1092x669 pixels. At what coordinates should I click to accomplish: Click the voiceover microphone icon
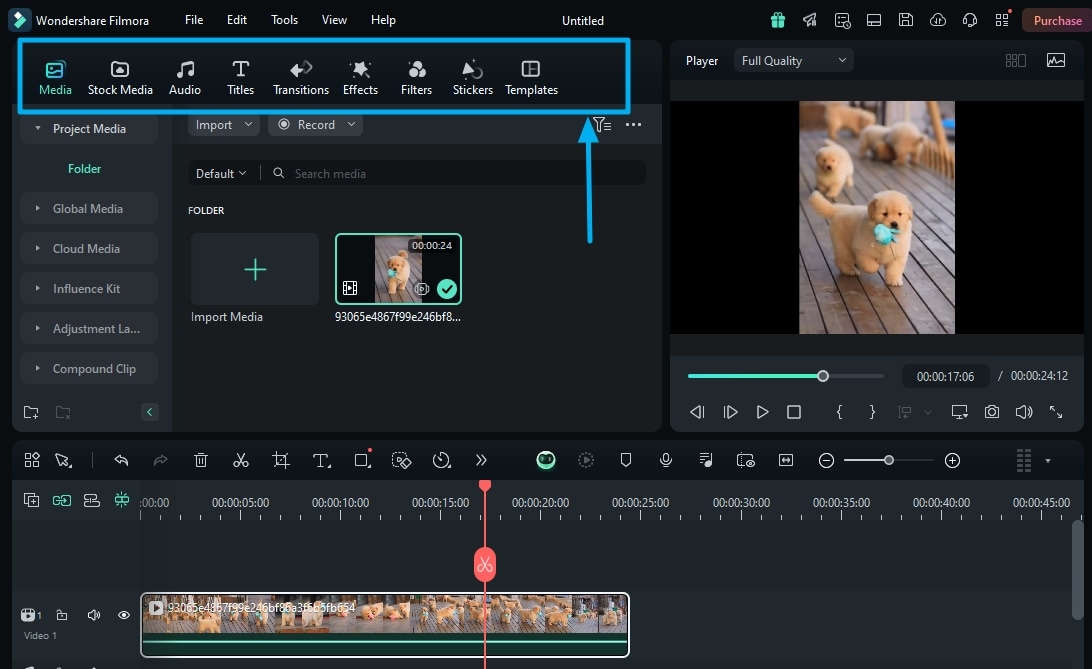click(665, 460)
